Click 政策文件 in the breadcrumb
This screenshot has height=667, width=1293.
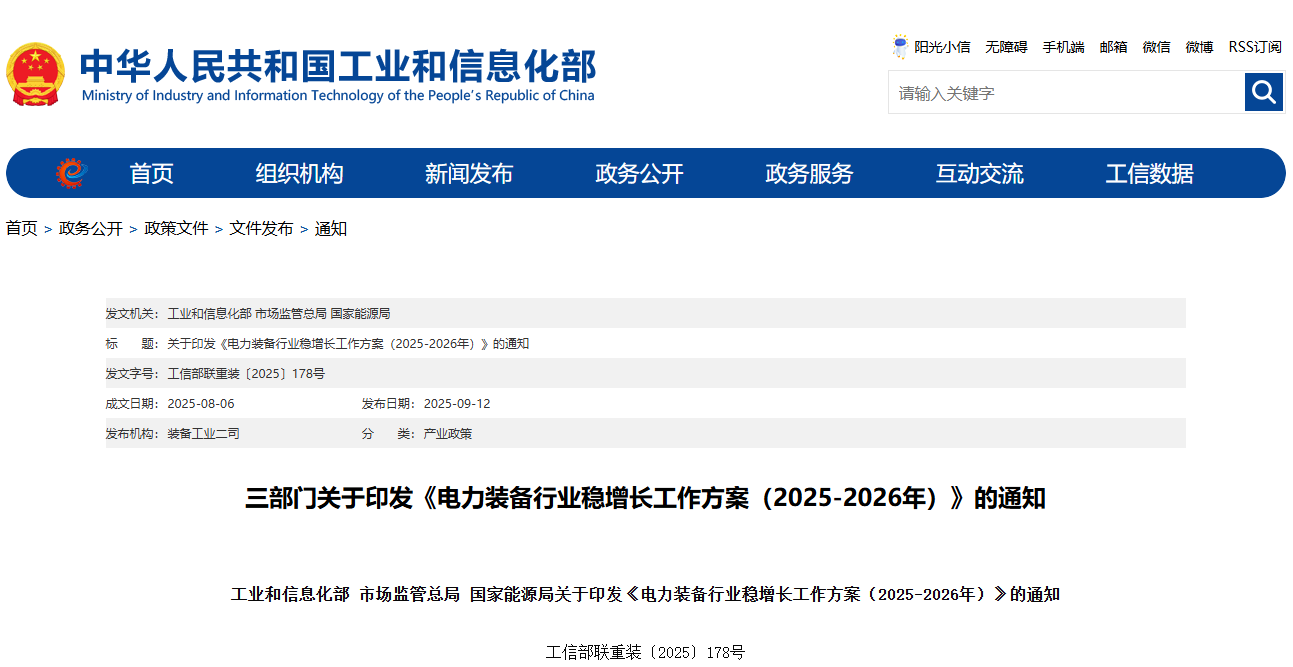pos(176,229)
